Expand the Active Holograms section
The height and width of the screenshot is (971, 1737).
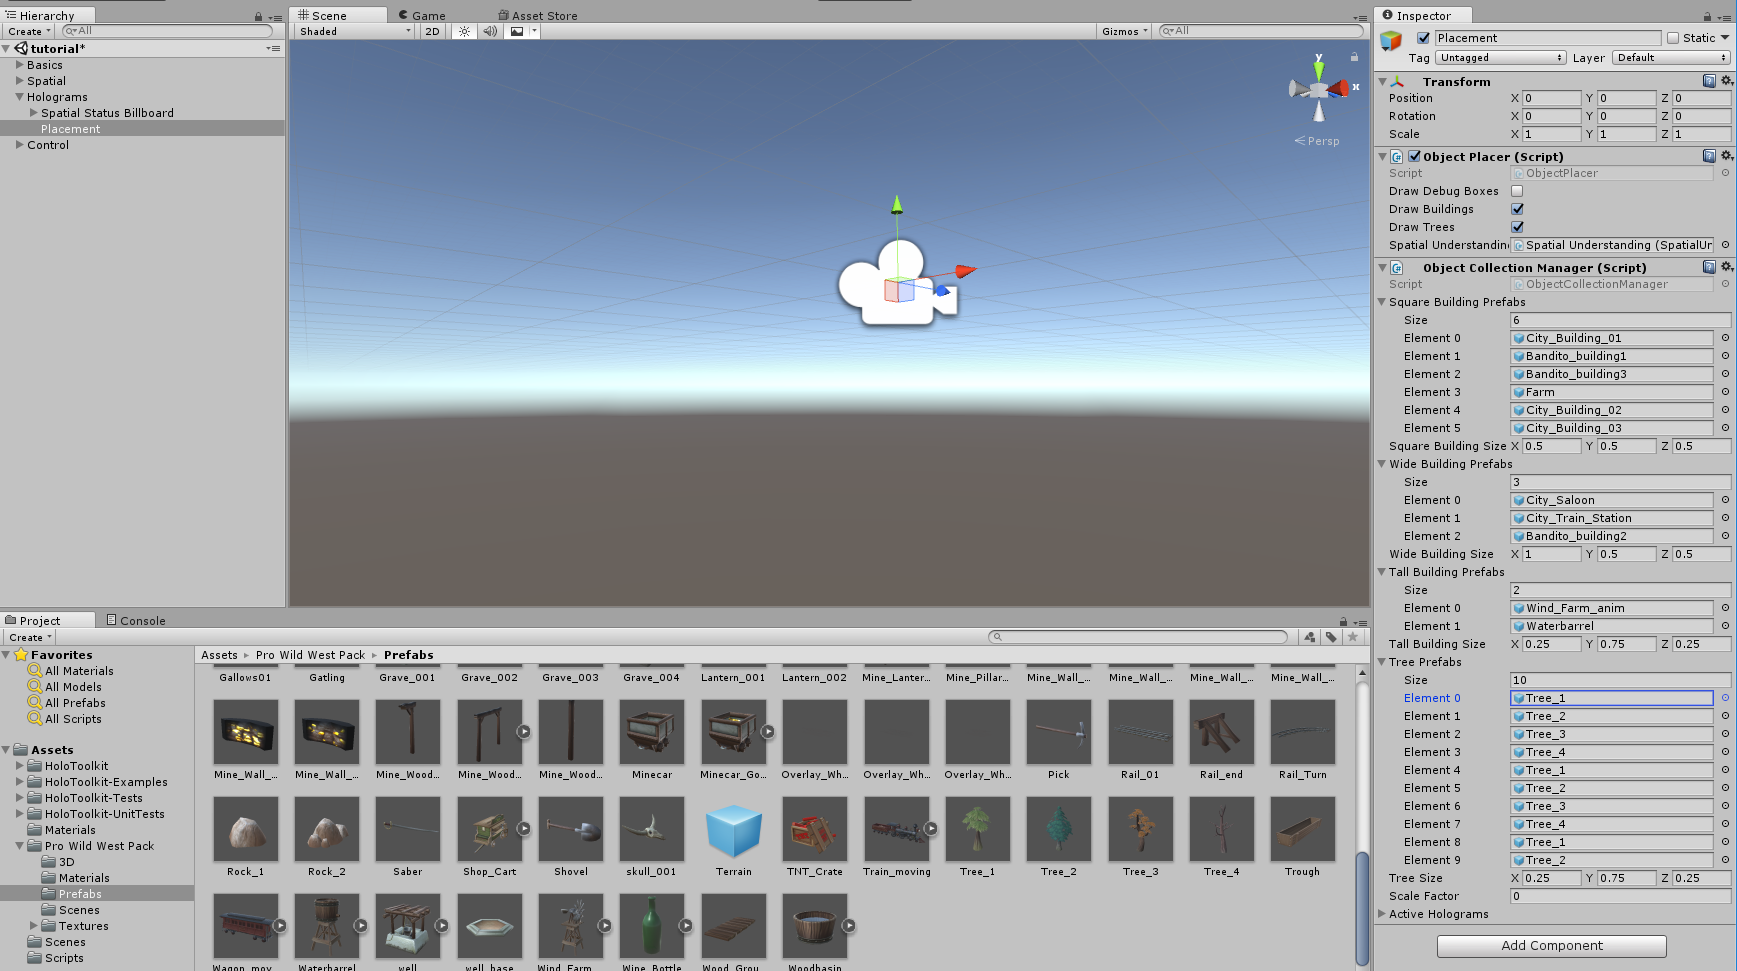pos(1382,914)
